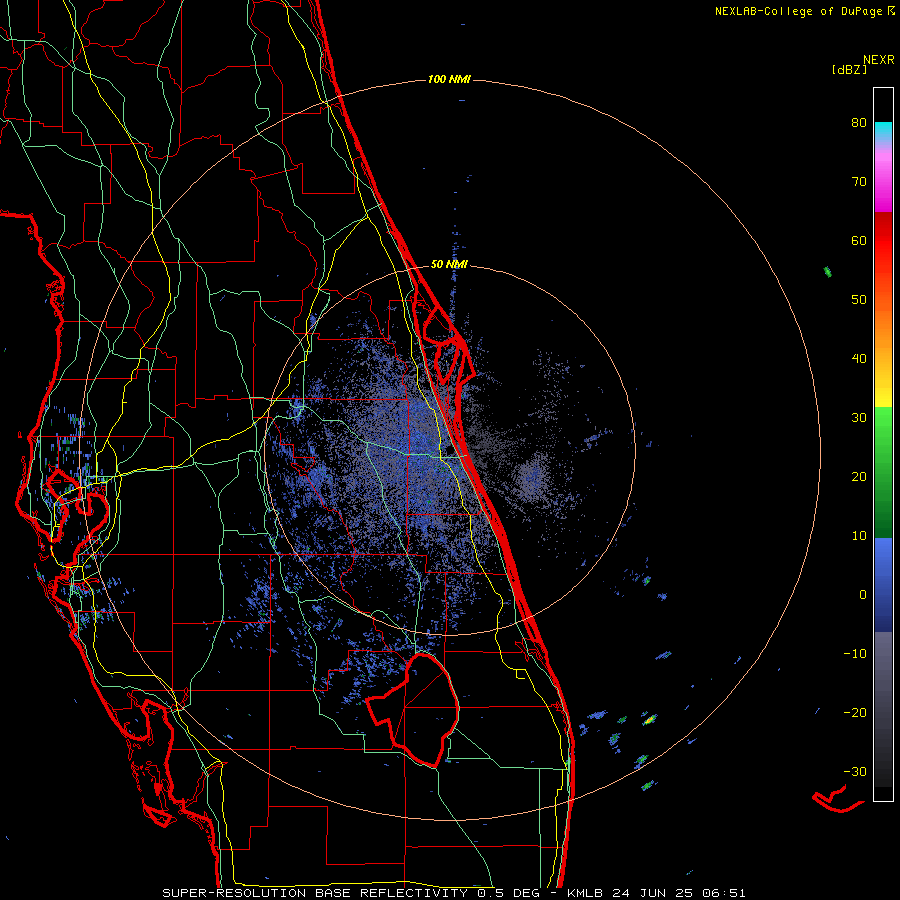Click the yellow-cored radar cell offshore southeast
This screenshot has height=900, width=900.
(x=649, y=719)
